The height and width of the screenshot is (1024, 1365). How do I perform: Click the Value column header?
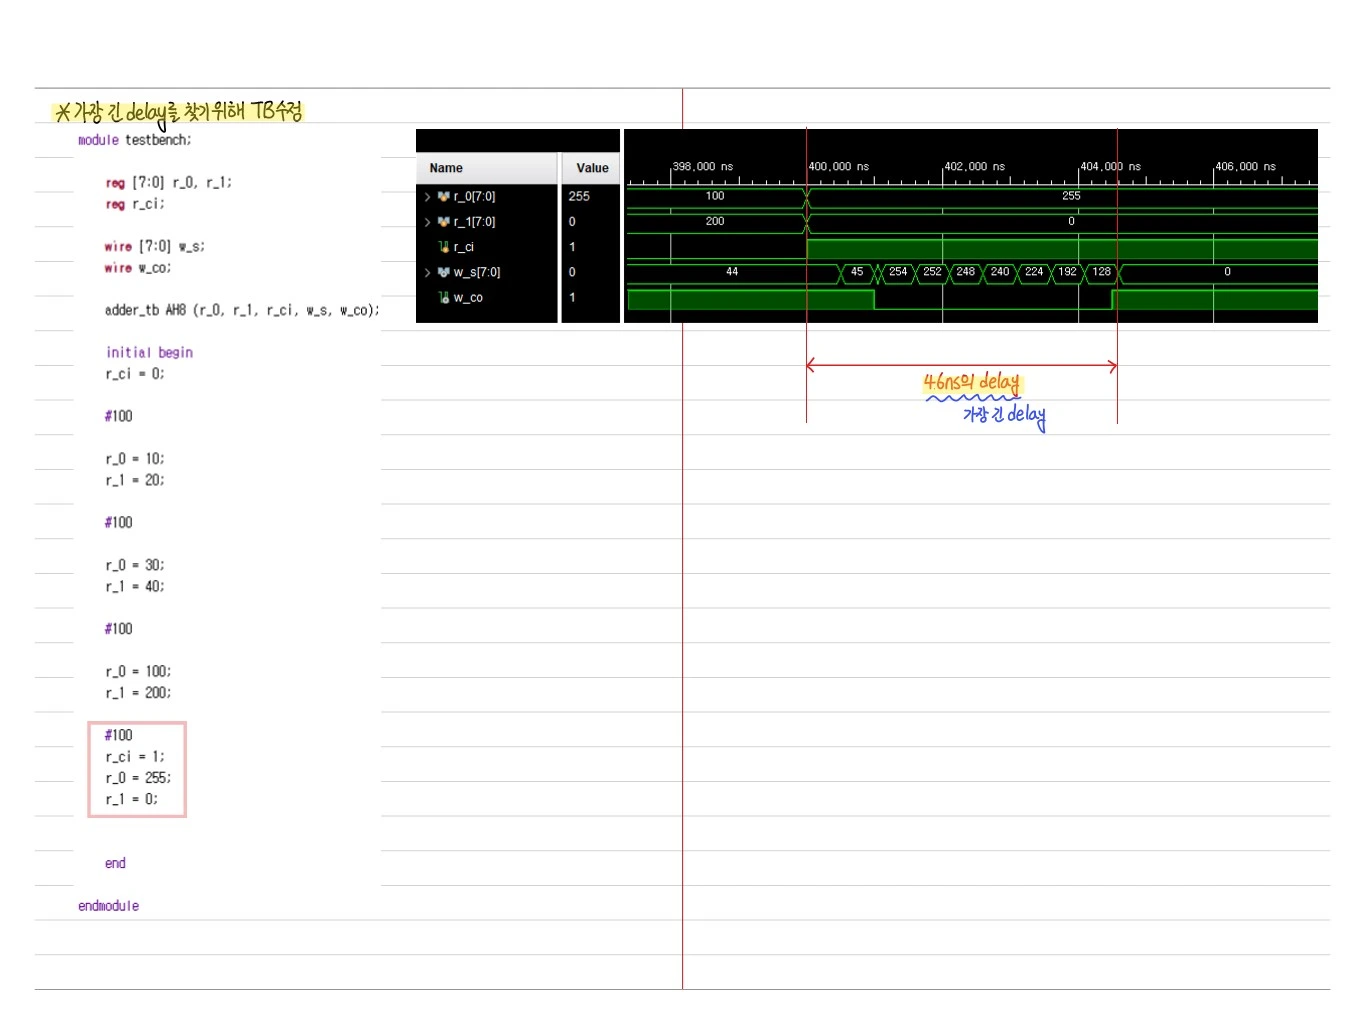(x=592, y=168)
